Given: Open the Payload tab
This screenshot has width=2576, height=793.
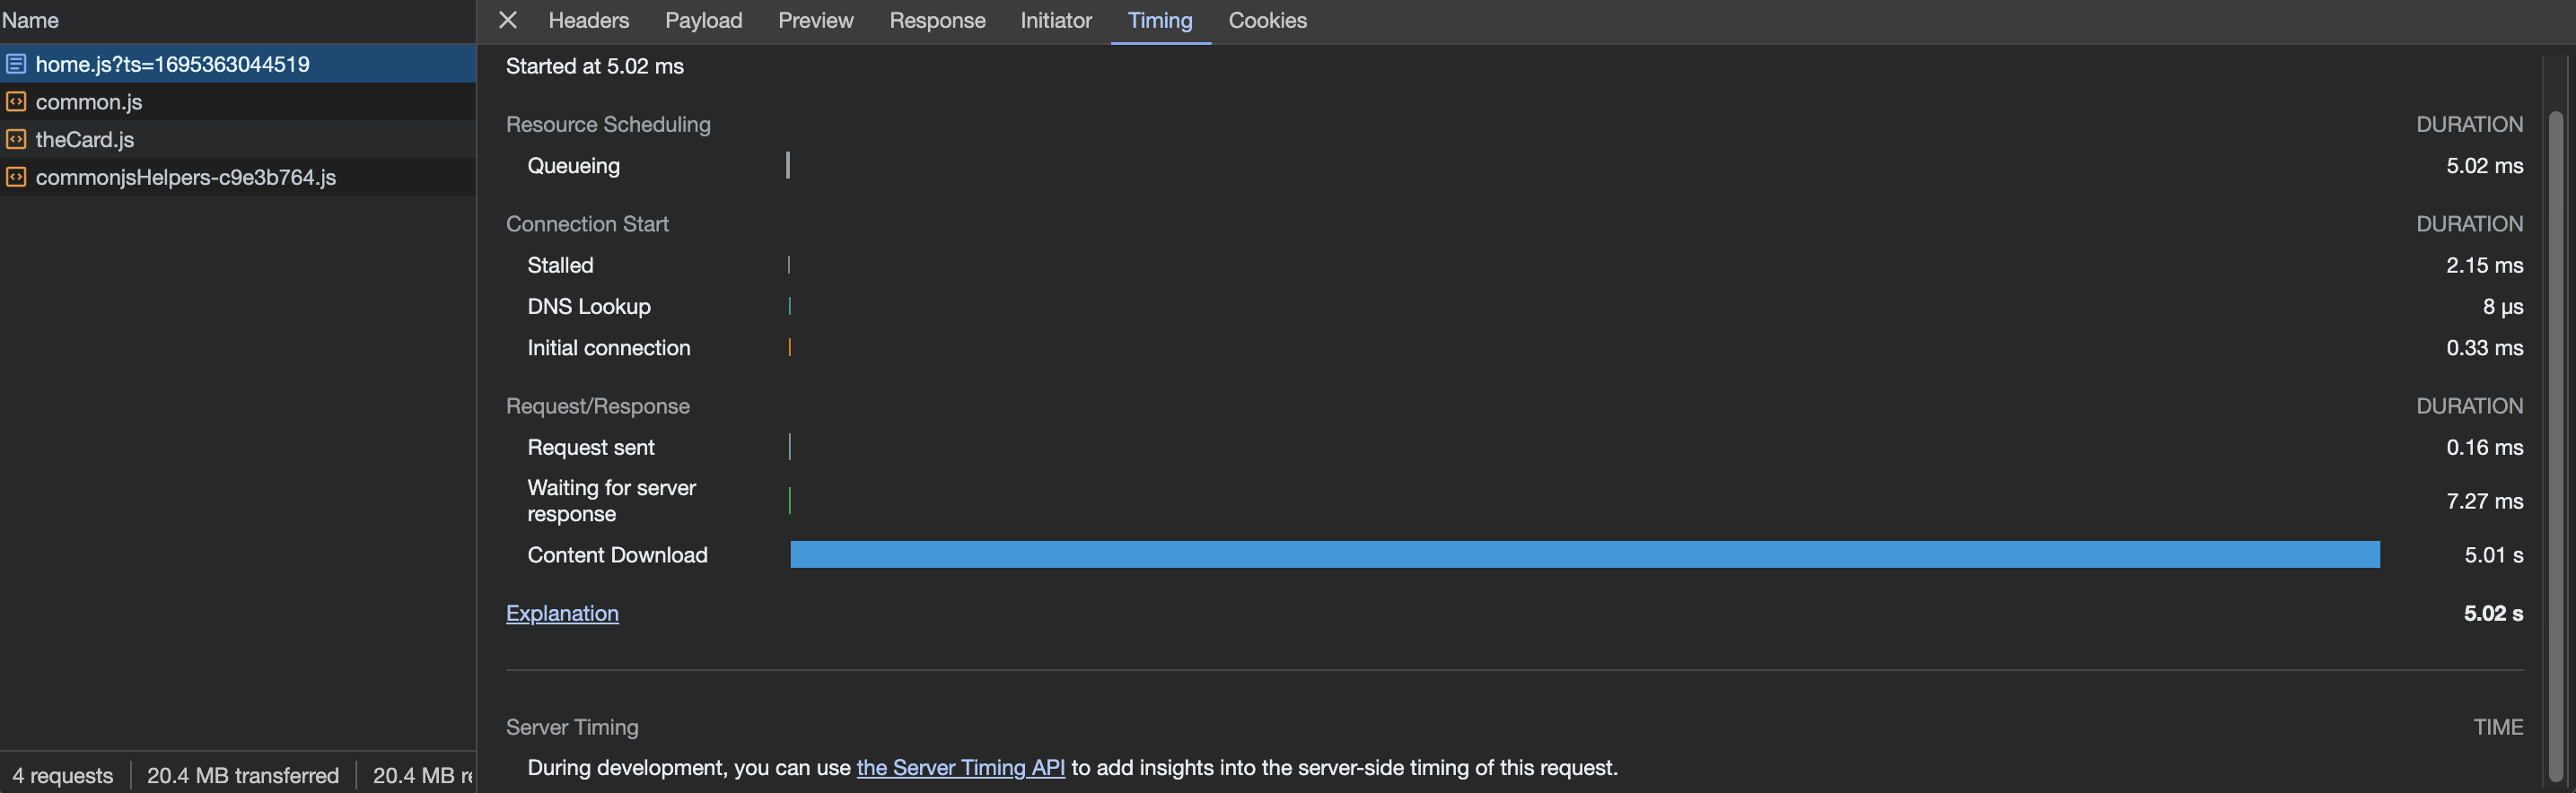Looking at the screenshot, I should [703, 20].
